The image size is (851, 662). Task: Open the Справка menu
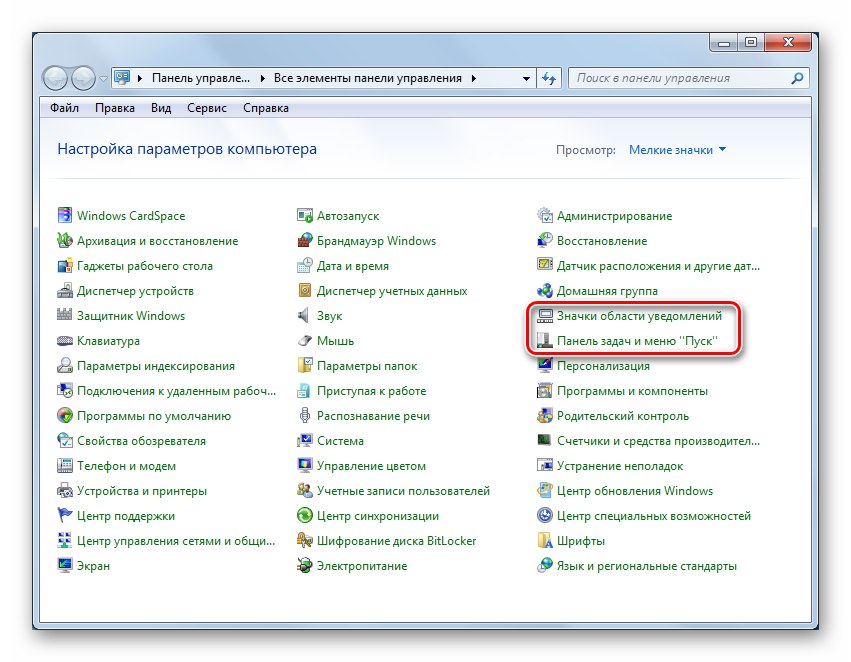click(x=266, y=108)
